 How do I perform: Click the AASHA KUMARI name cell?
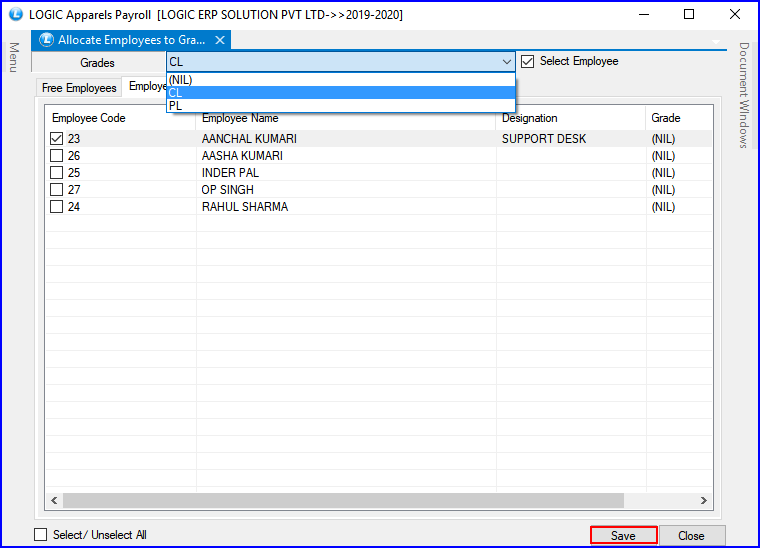(346, 156)
